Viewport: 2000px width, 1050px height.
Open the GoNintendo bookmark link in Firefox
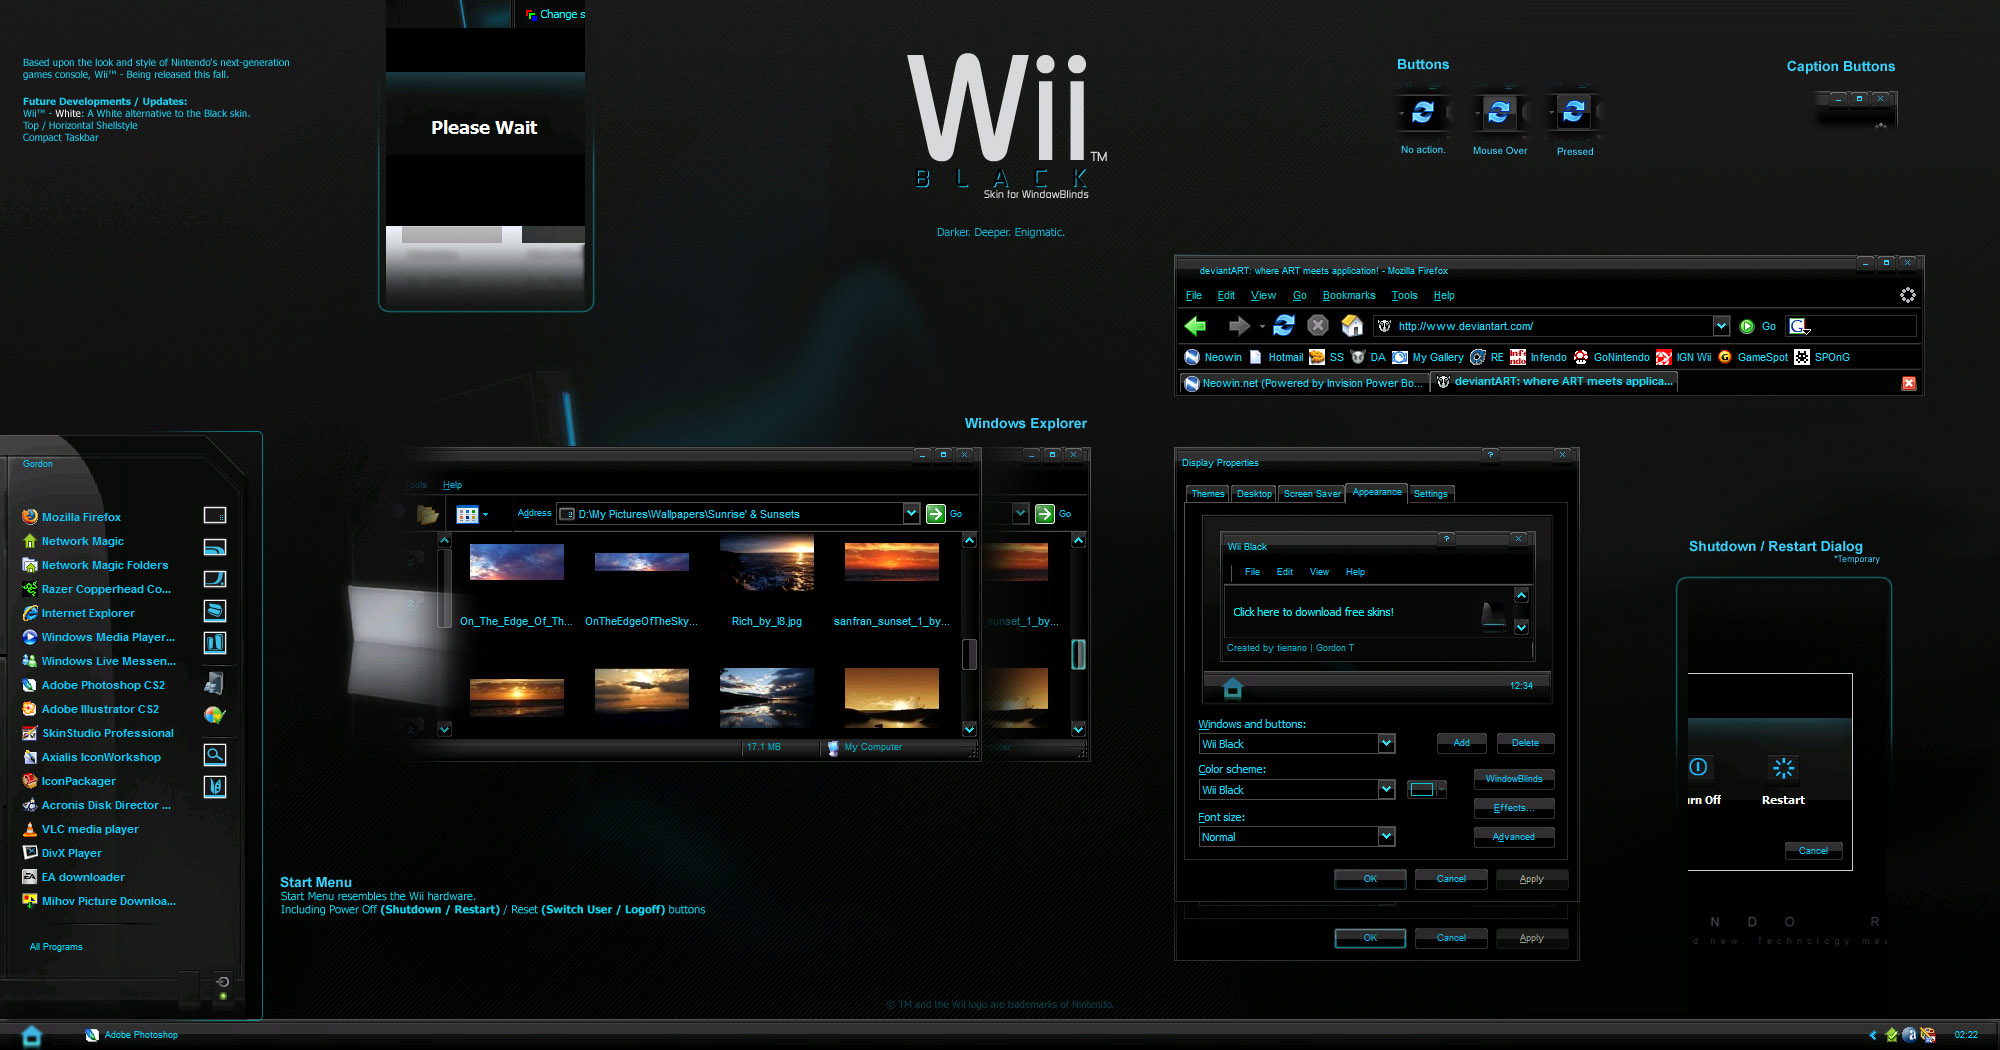pos(1611,357)
